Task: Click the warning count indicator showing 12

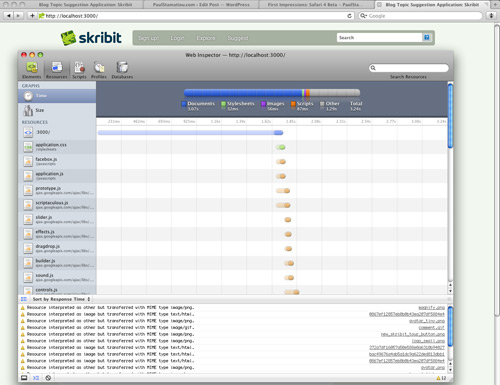Action: coord(441,378)
